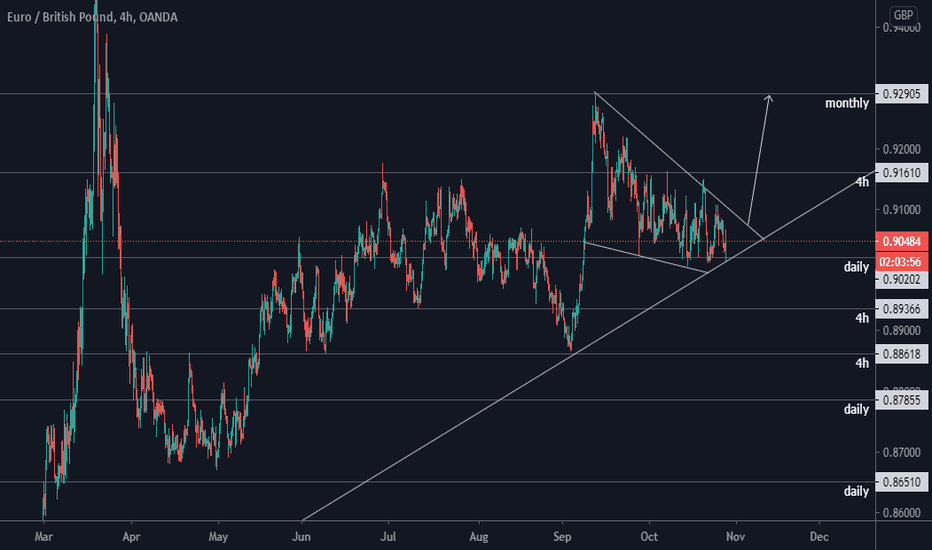Click the 0.89366 price label
This screenshot has width=932, height=550.
point(902,309)
